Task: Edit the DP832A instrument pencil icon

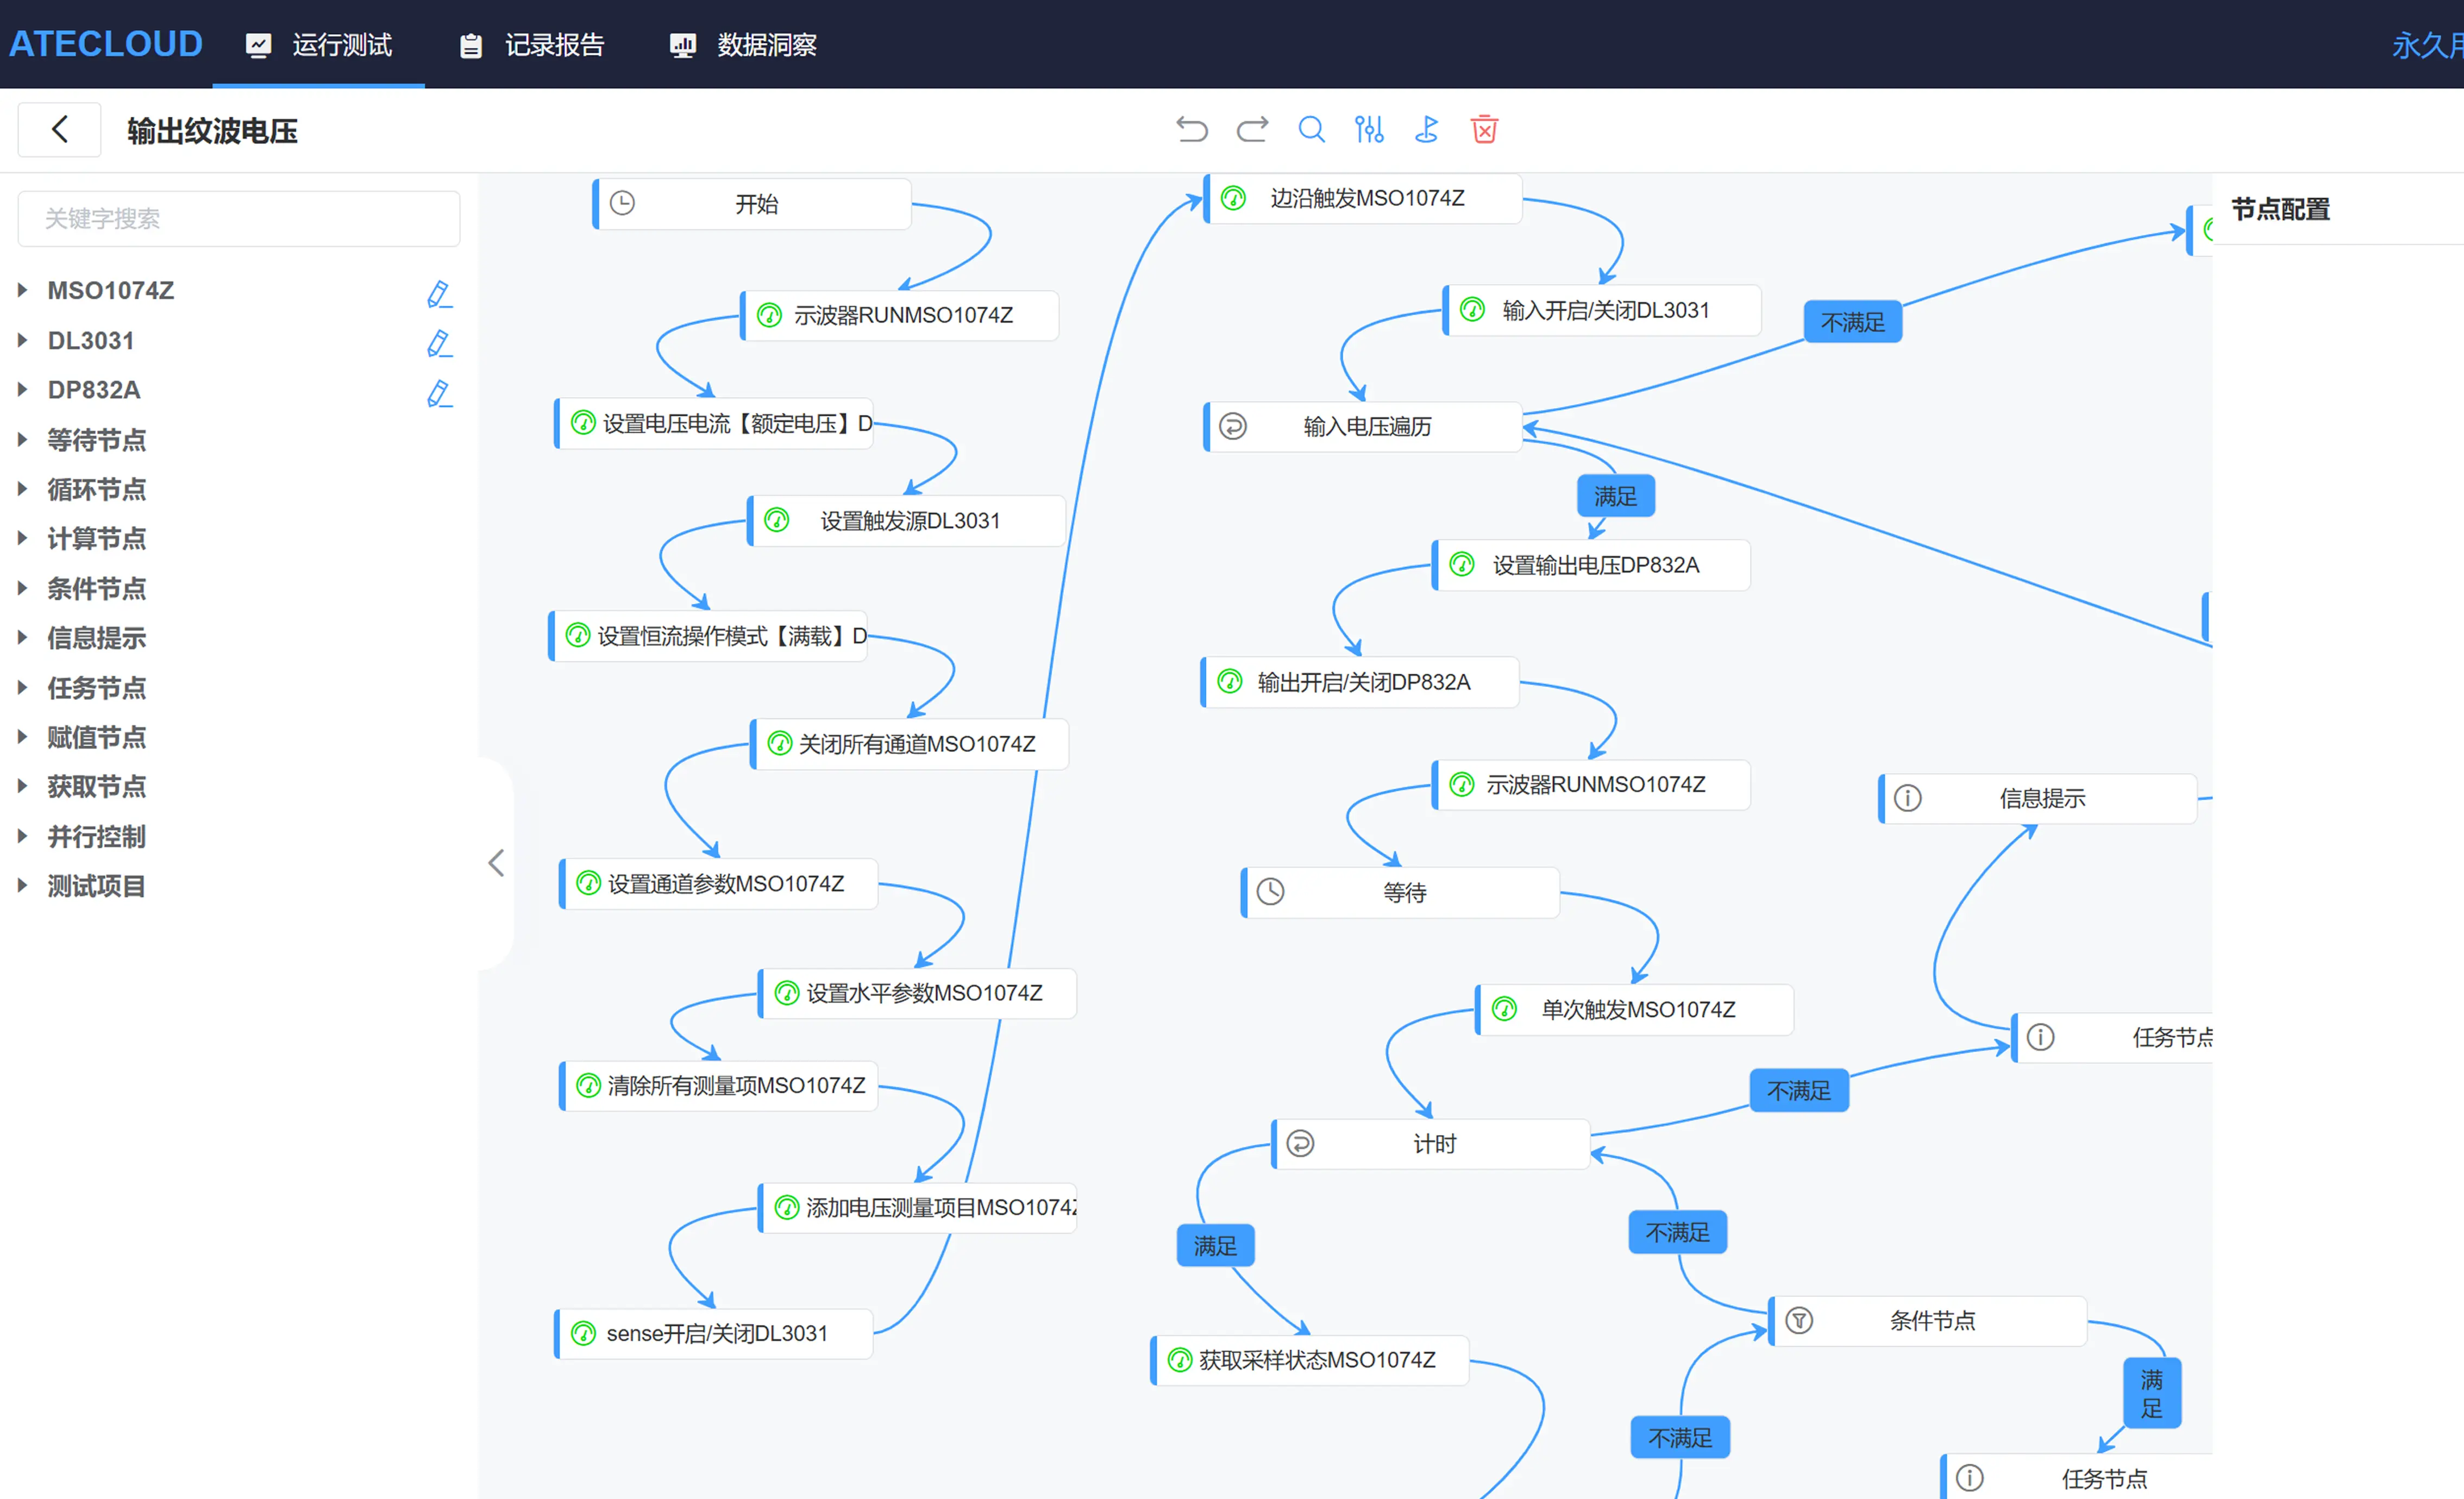Action: pyautogui.click(x=439, y=393)
